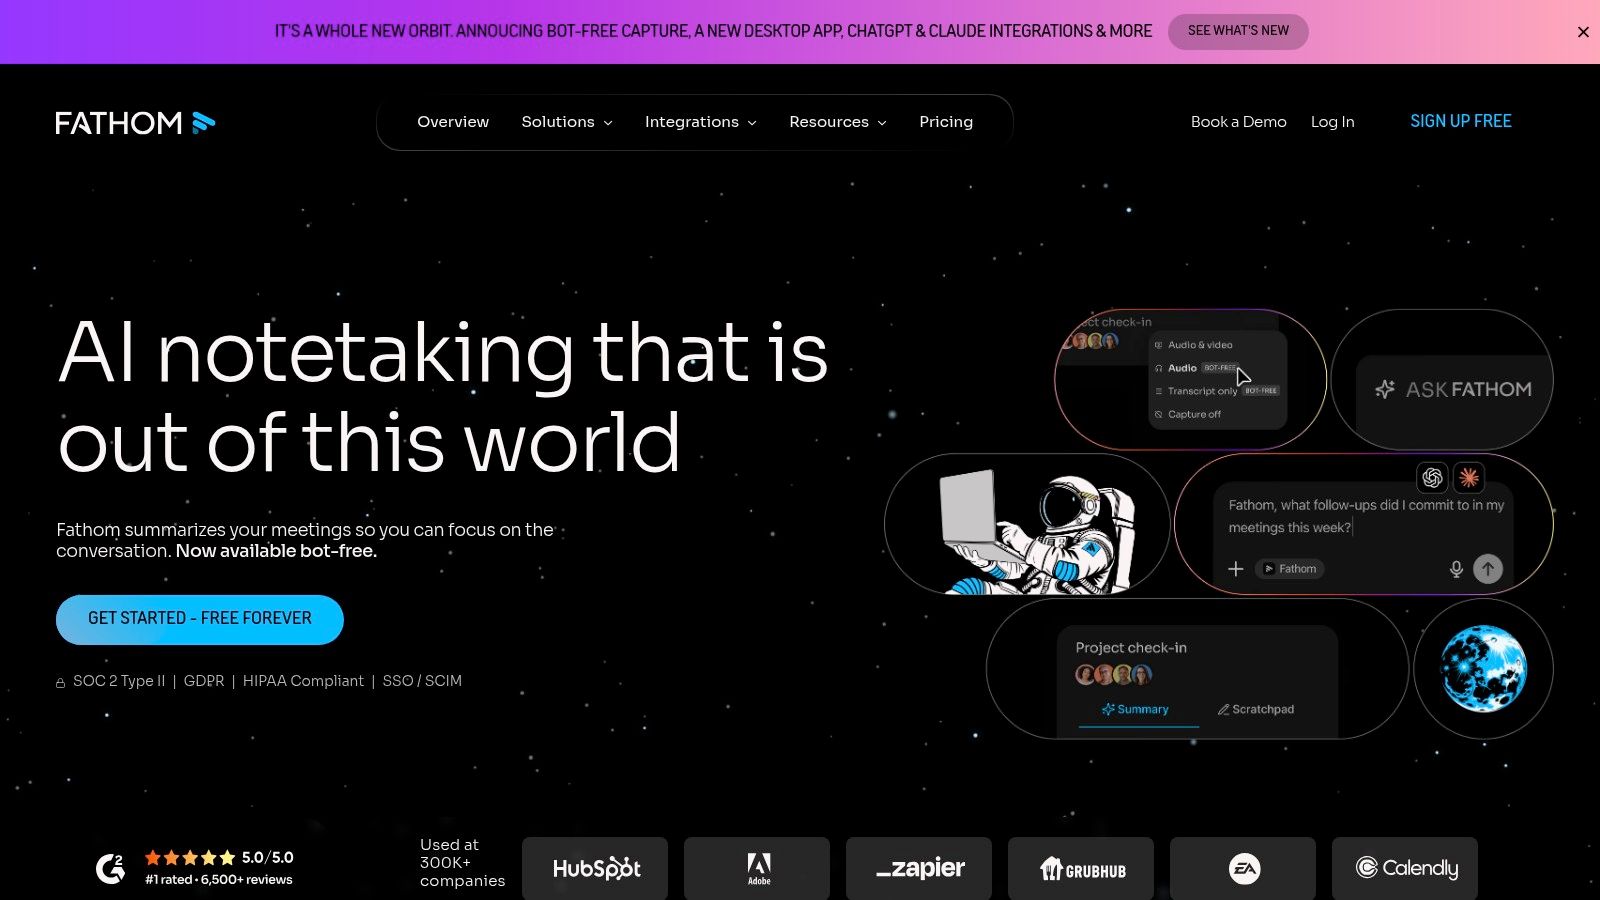1600x900 pixels.
Task: Click the Fathom chip in the prompt box
Action: coord(1290,569)
